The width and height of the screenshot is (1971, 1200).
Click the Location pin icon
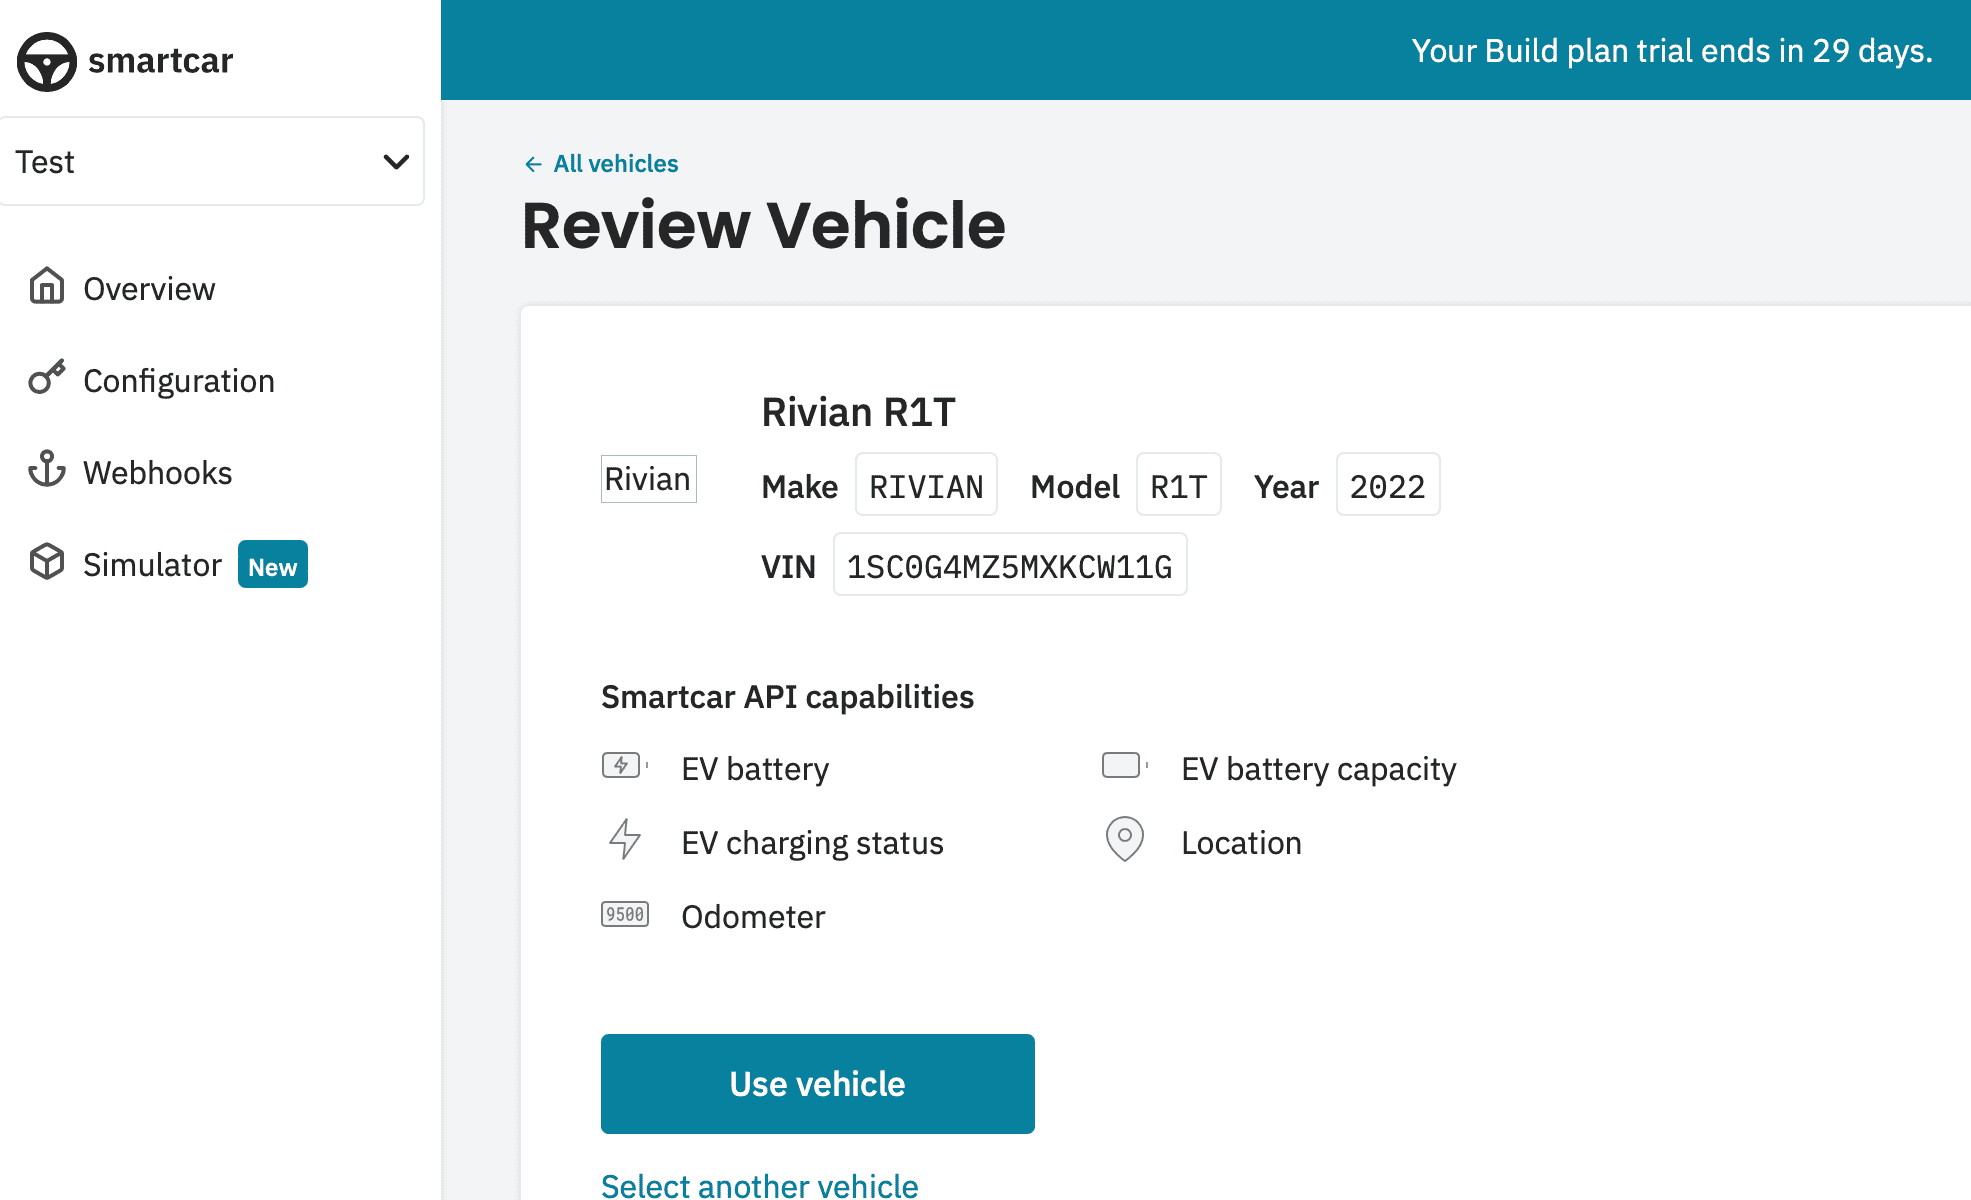[x=1125, y=839]
